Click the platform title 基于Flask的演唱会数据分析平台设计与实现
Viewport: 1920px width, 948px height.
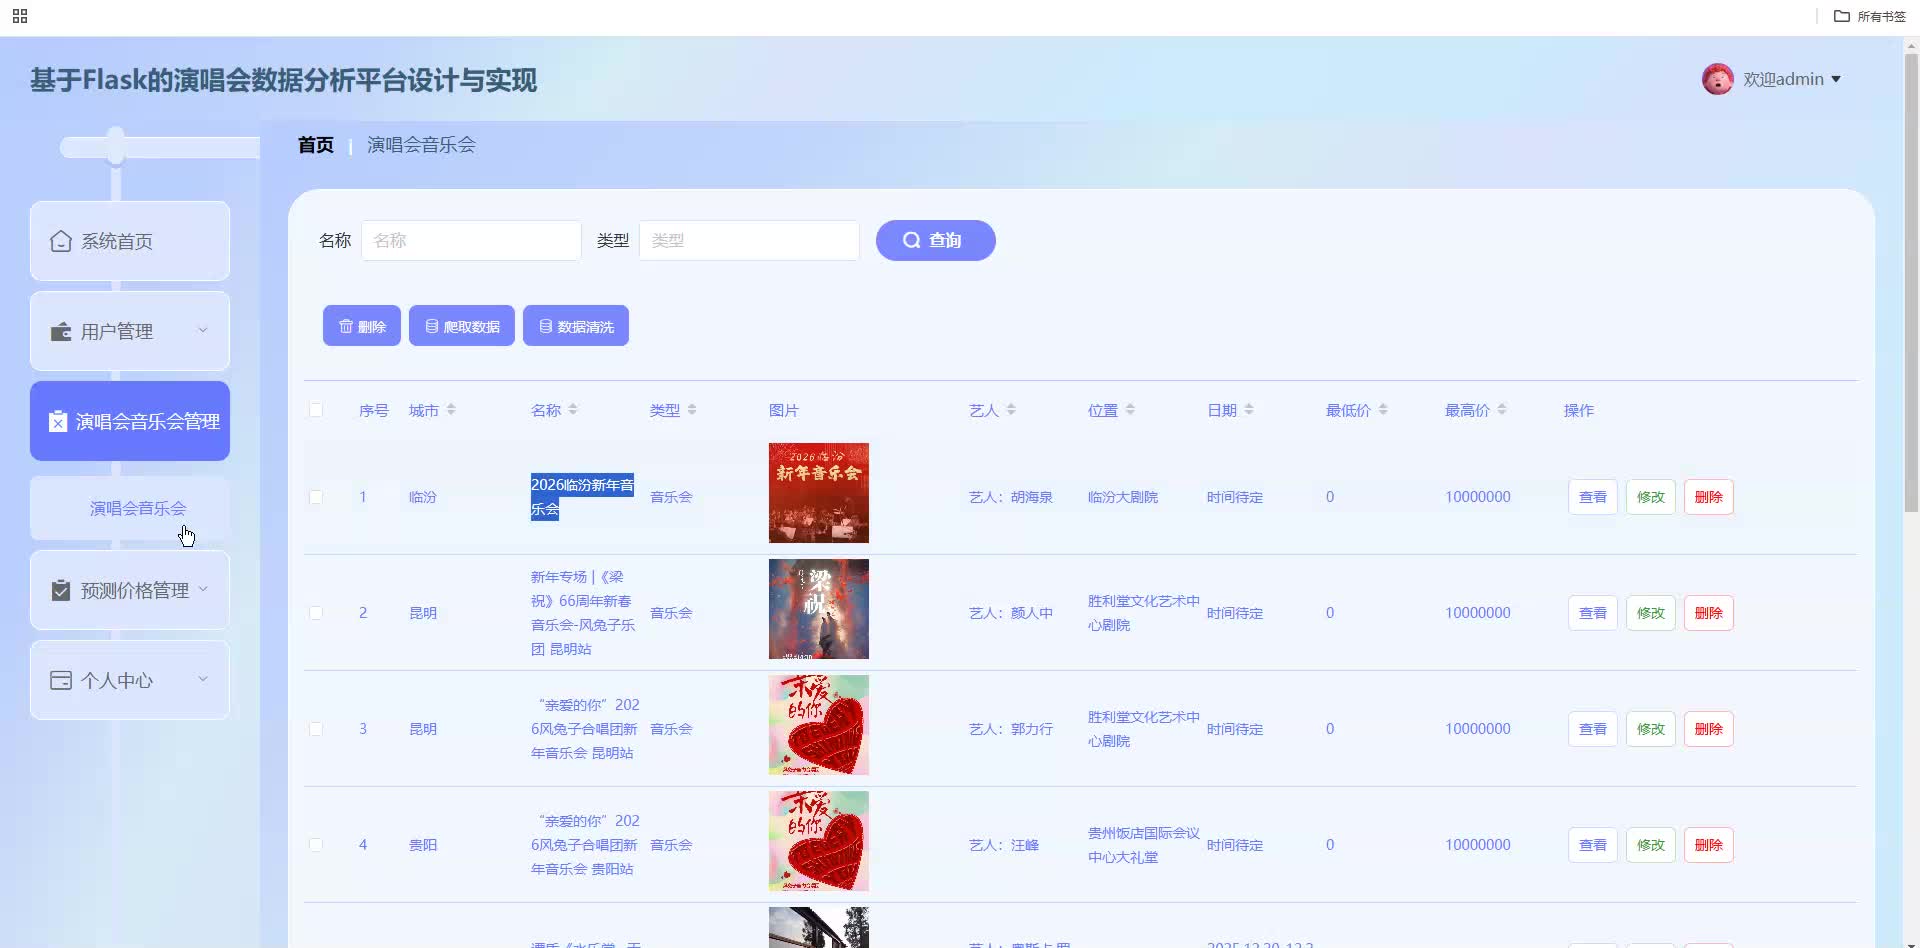click(283, 80)
